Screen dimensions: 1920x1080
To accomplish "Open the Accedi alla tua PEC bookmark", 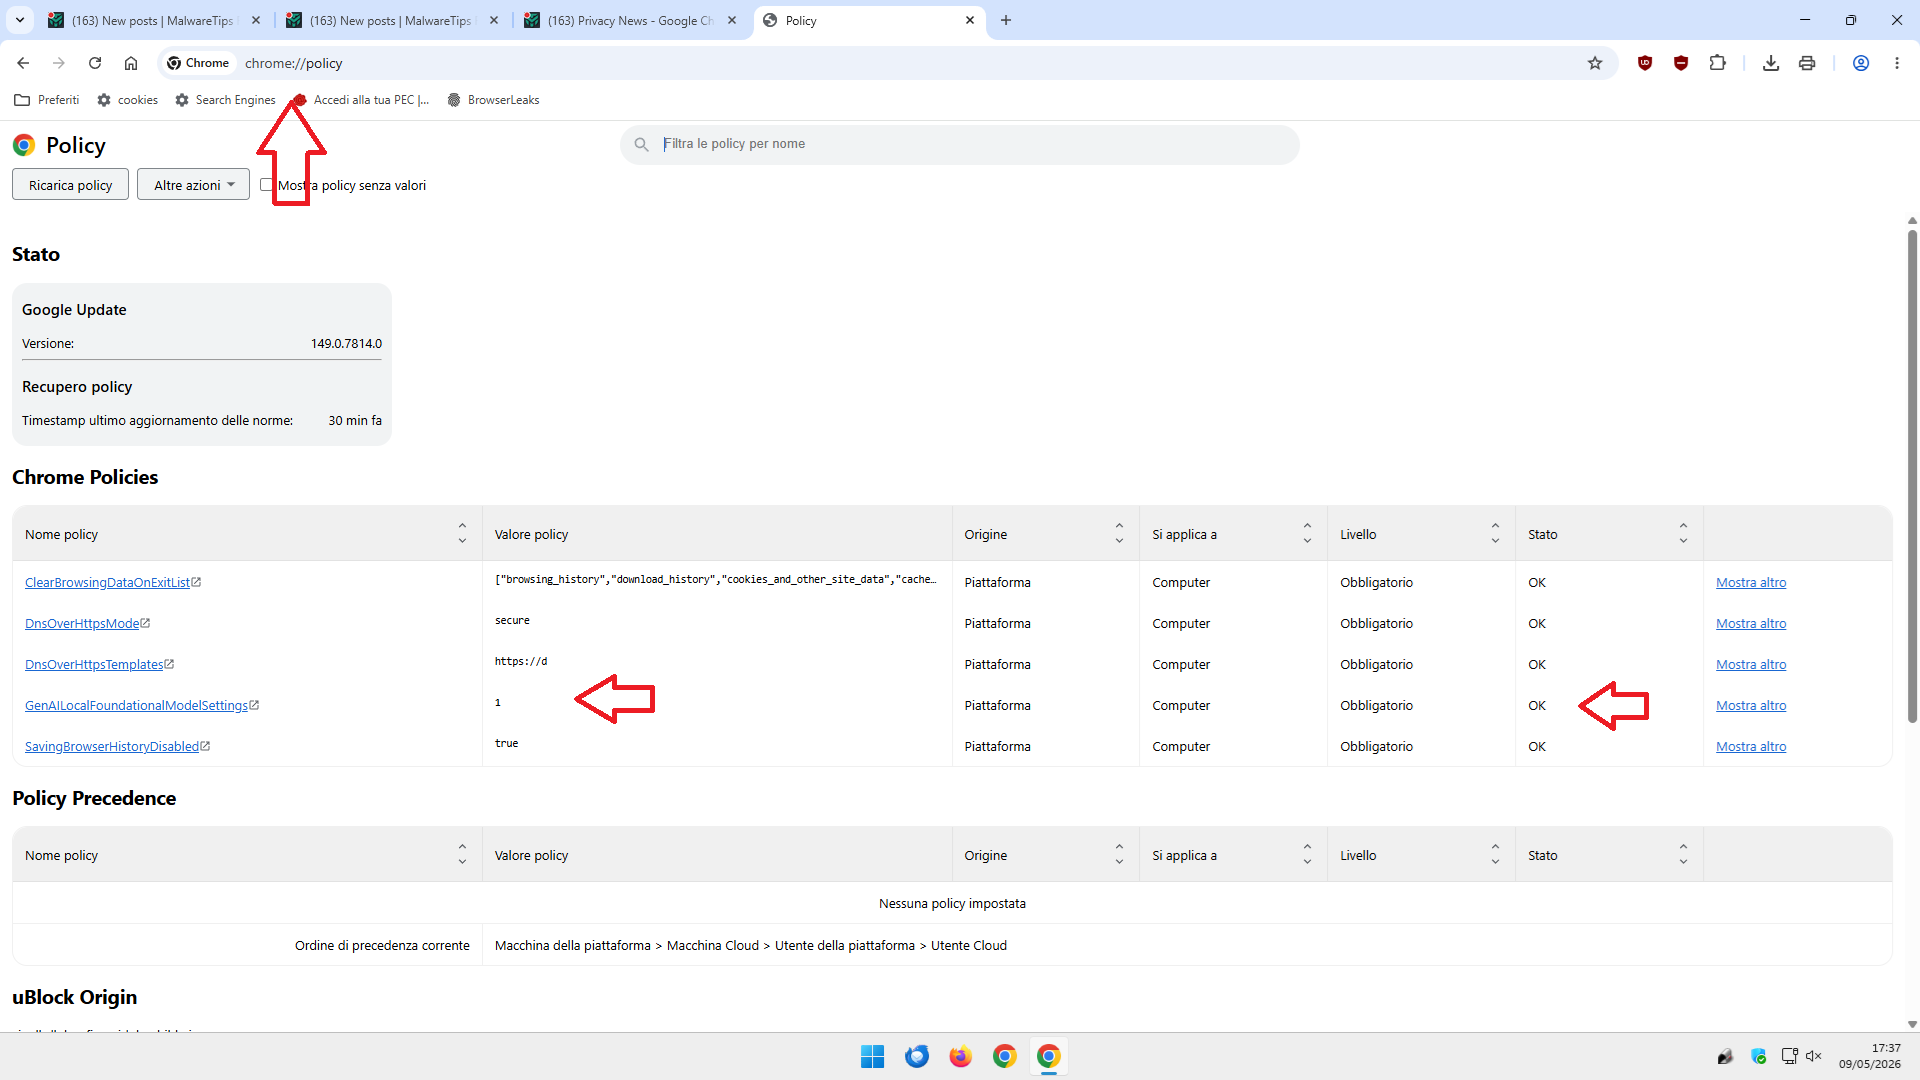I will 361,100.
